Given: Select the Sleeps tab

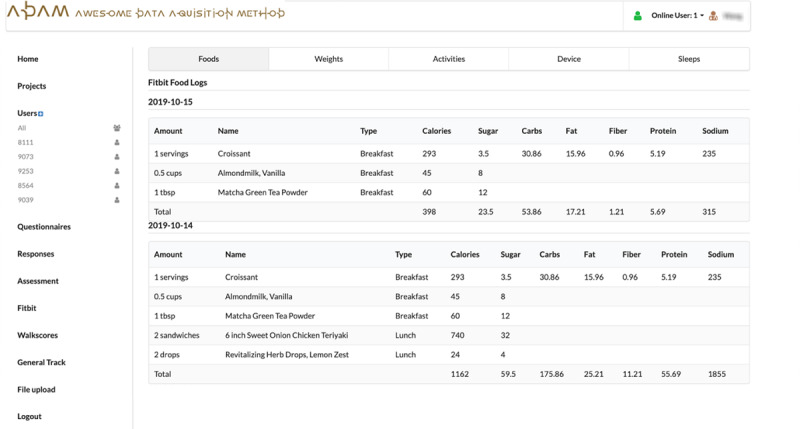Looking at the screenshot, I should (688, 59).
